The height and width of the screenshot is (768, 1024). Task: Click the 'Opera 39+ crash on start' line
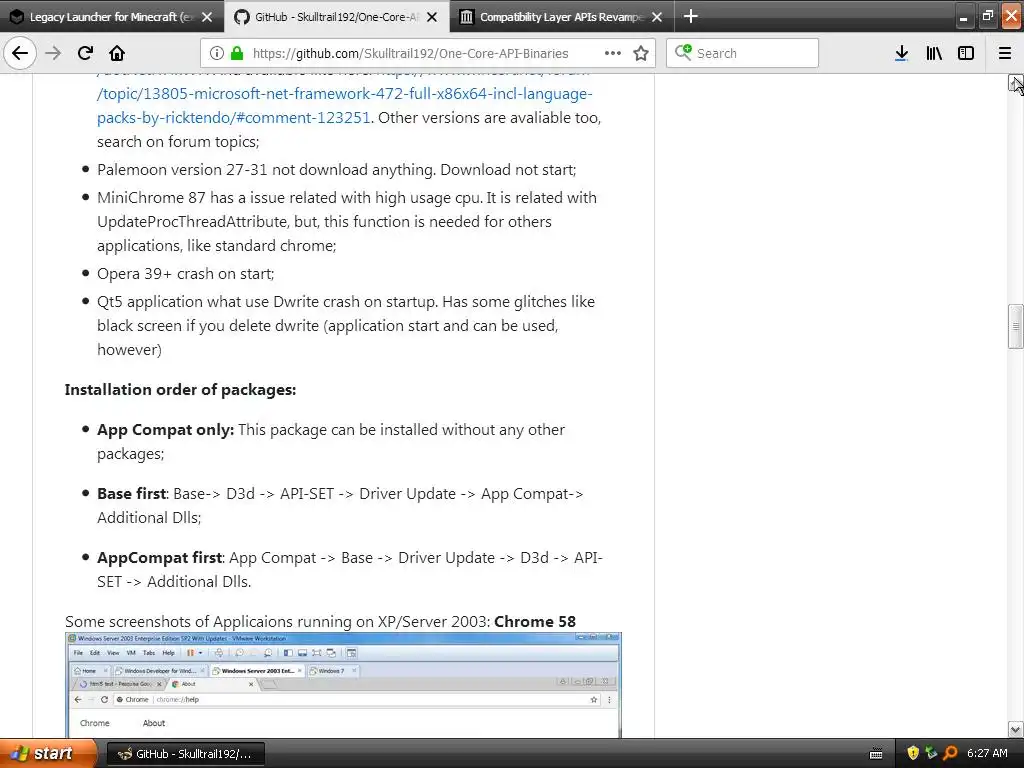tap(185, 274)
